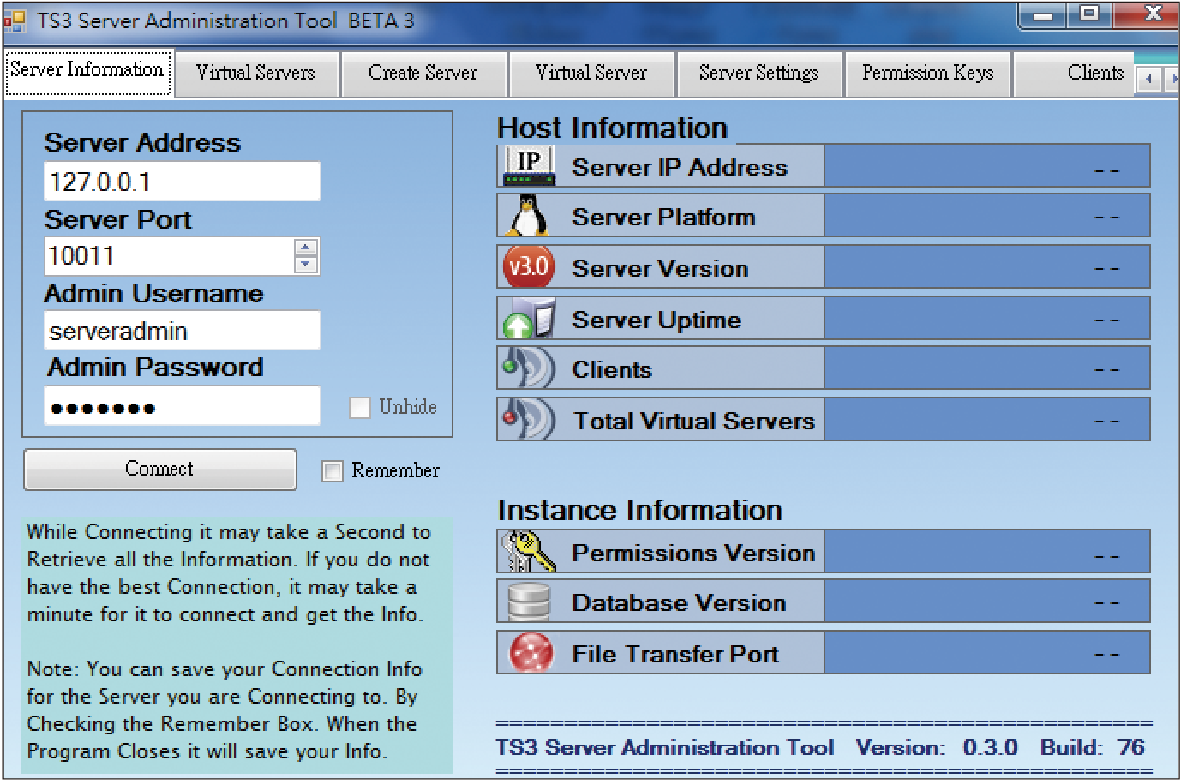This screenshot has width=1183, height=783.
Task: Click the red v3.0 Server Version icon
Action: pos(529,267)
